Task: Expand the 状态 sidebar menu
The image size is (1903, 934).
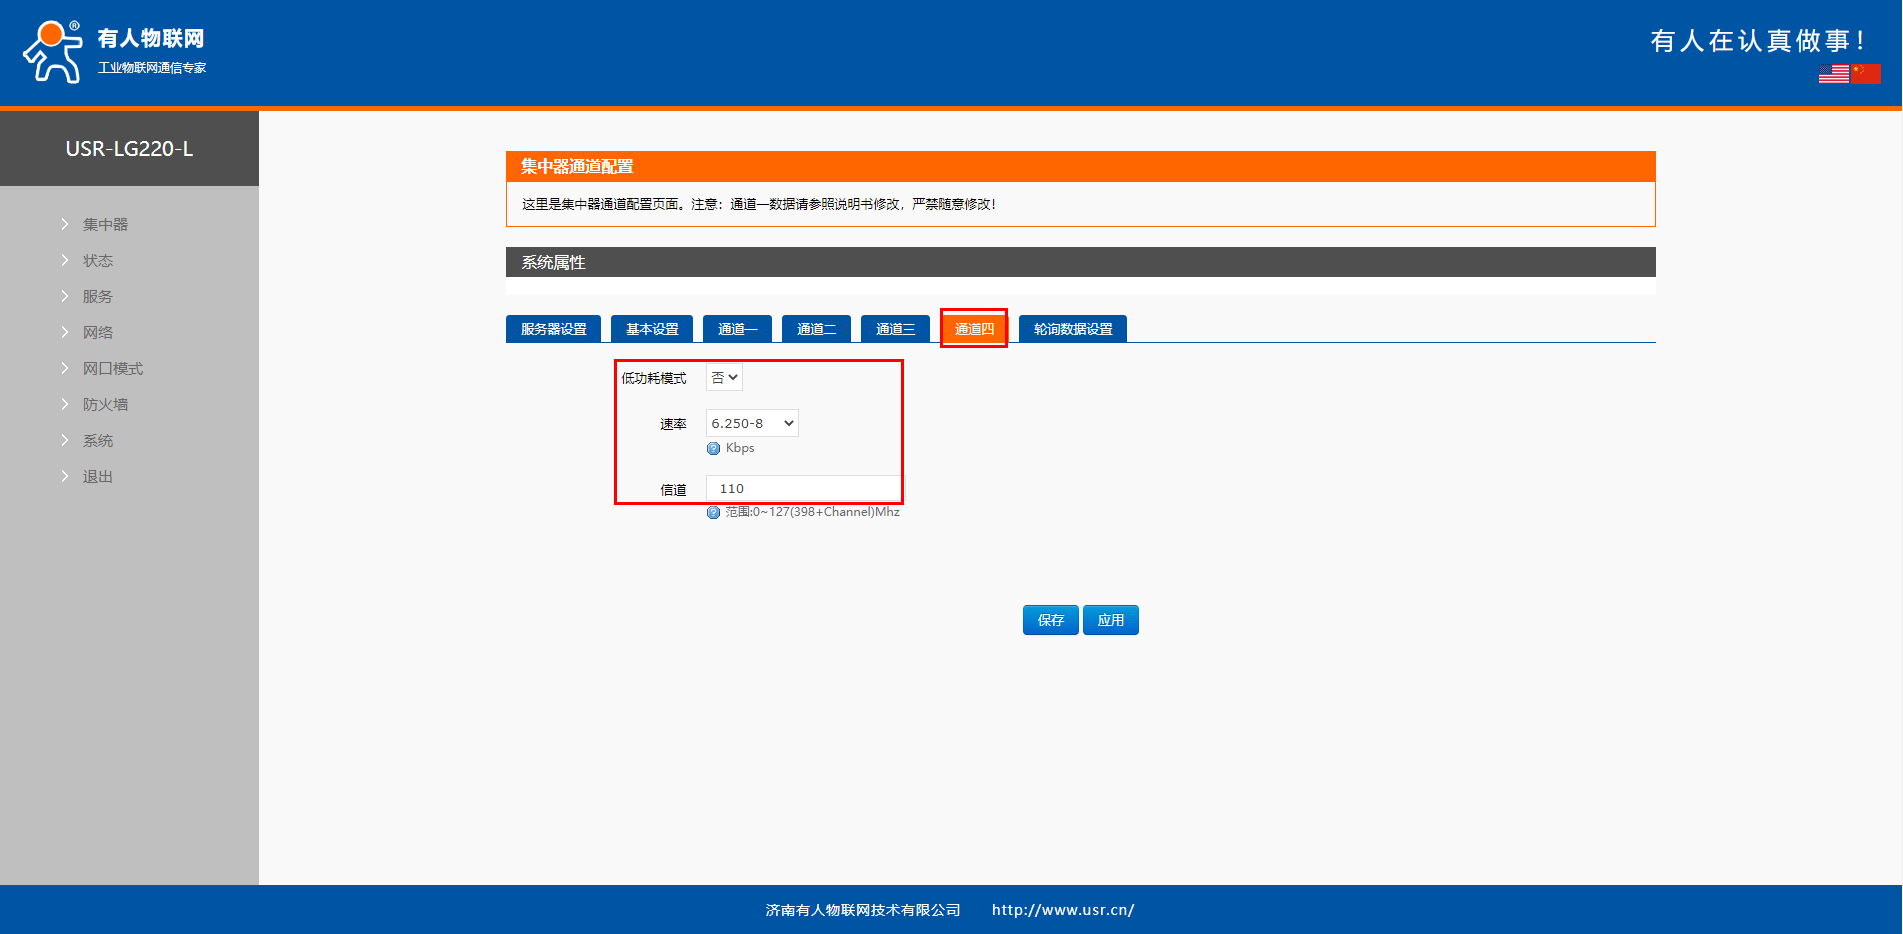Action: coord(98,261)
